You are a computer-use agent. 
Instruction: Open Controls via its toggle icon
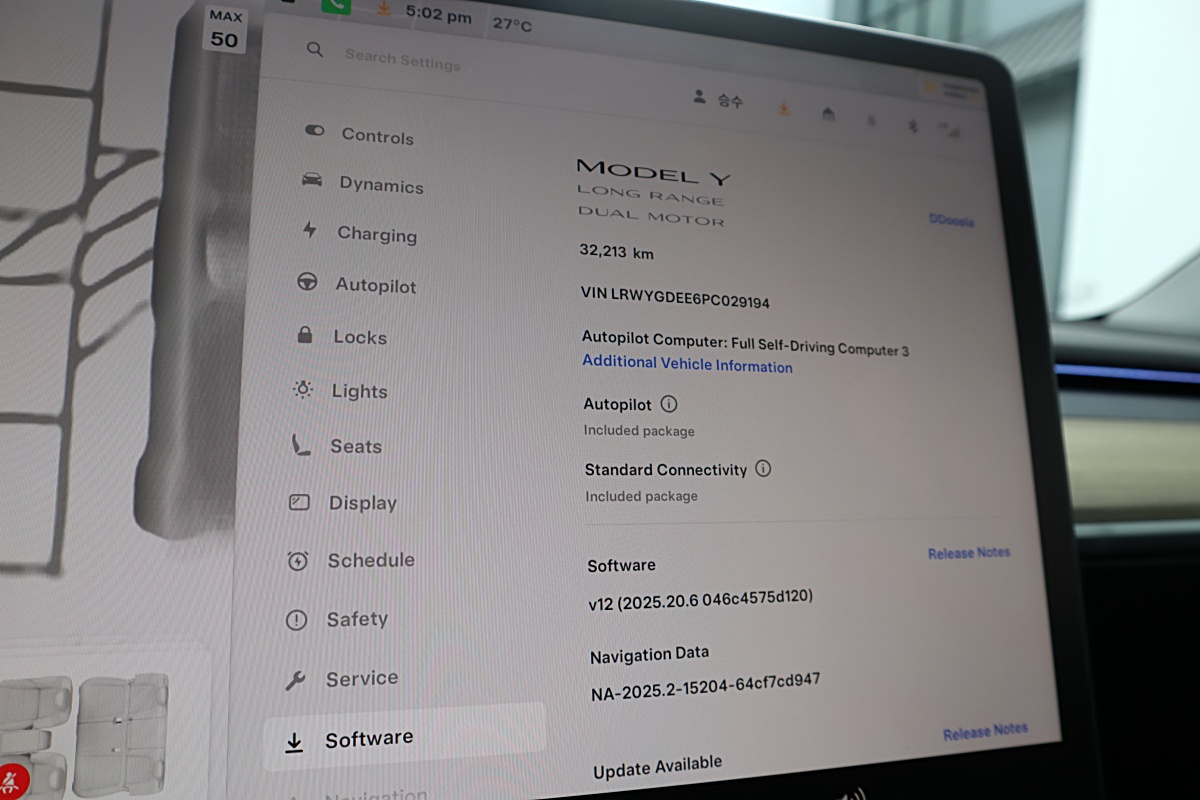(x=315, y=131)
